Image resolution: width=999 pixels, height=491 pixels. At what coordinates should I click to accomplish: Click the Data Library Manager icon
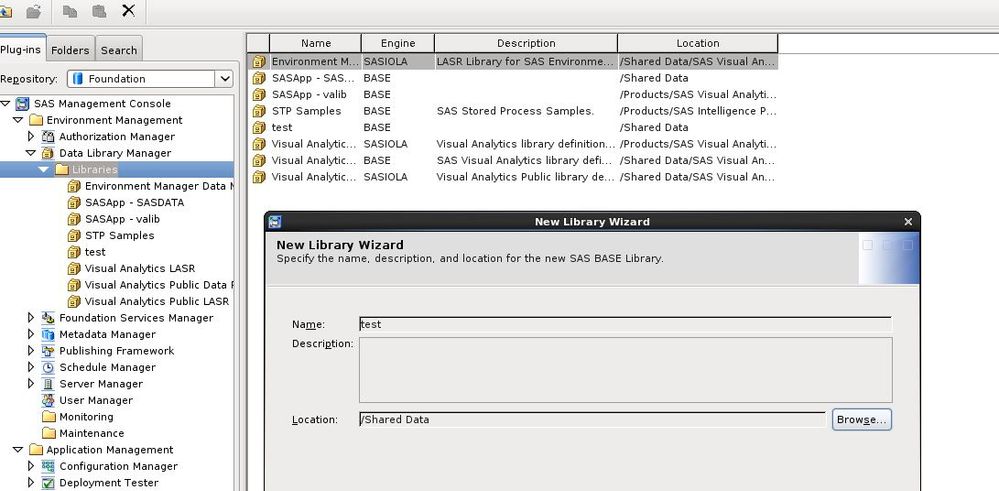pos(48,153)
